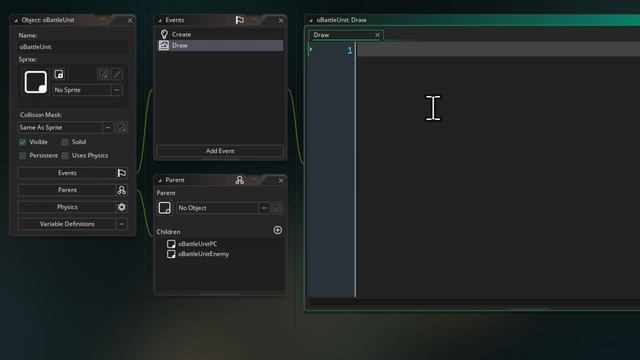Viewport: 640px width, 360px height.
Task: Select child oBattleUnitEnemy
Action: [x=203, y=254]
